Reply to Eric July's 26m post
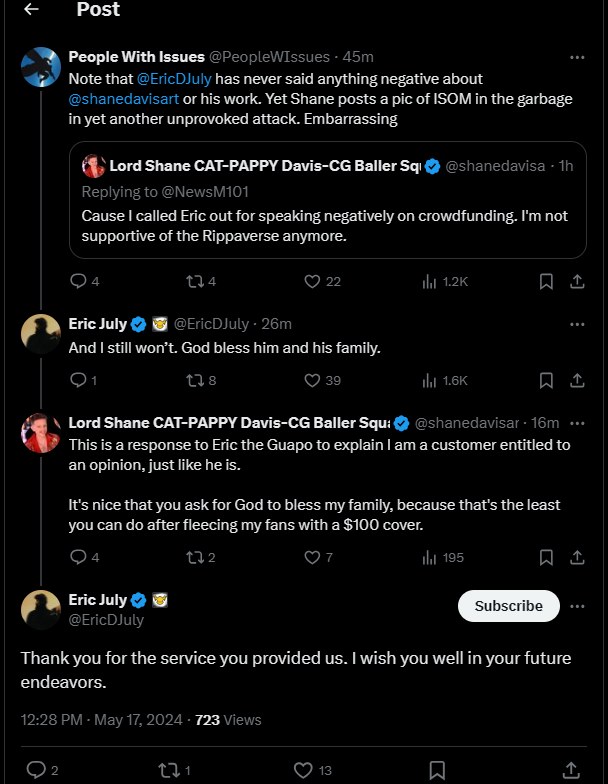The width and height of the screenshot is (608, 784). tap(84, 380)
